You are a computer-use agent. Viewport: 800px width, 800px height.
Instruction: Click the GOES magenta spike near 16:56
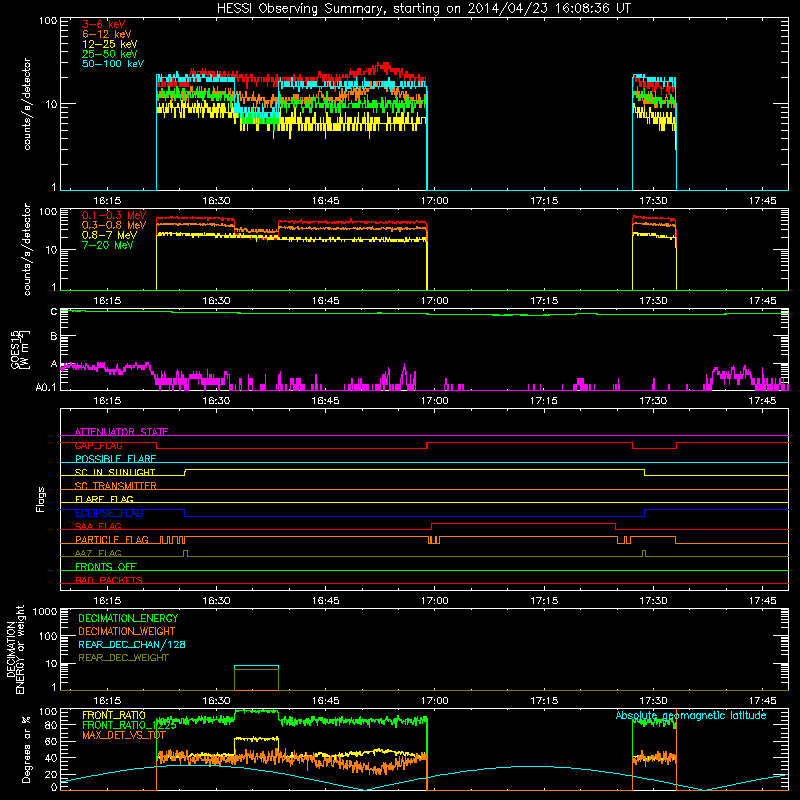click(x=405, y=376)
